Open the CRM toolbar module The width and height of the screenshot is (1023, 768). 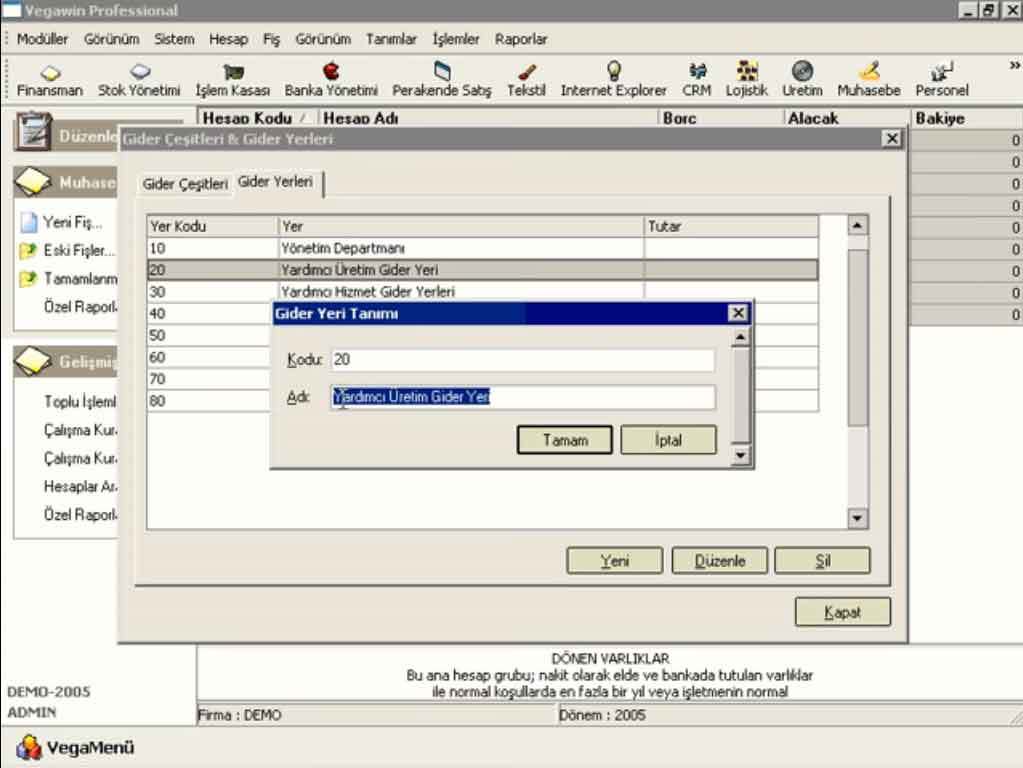pyautogui.click(x=697, y=80)
